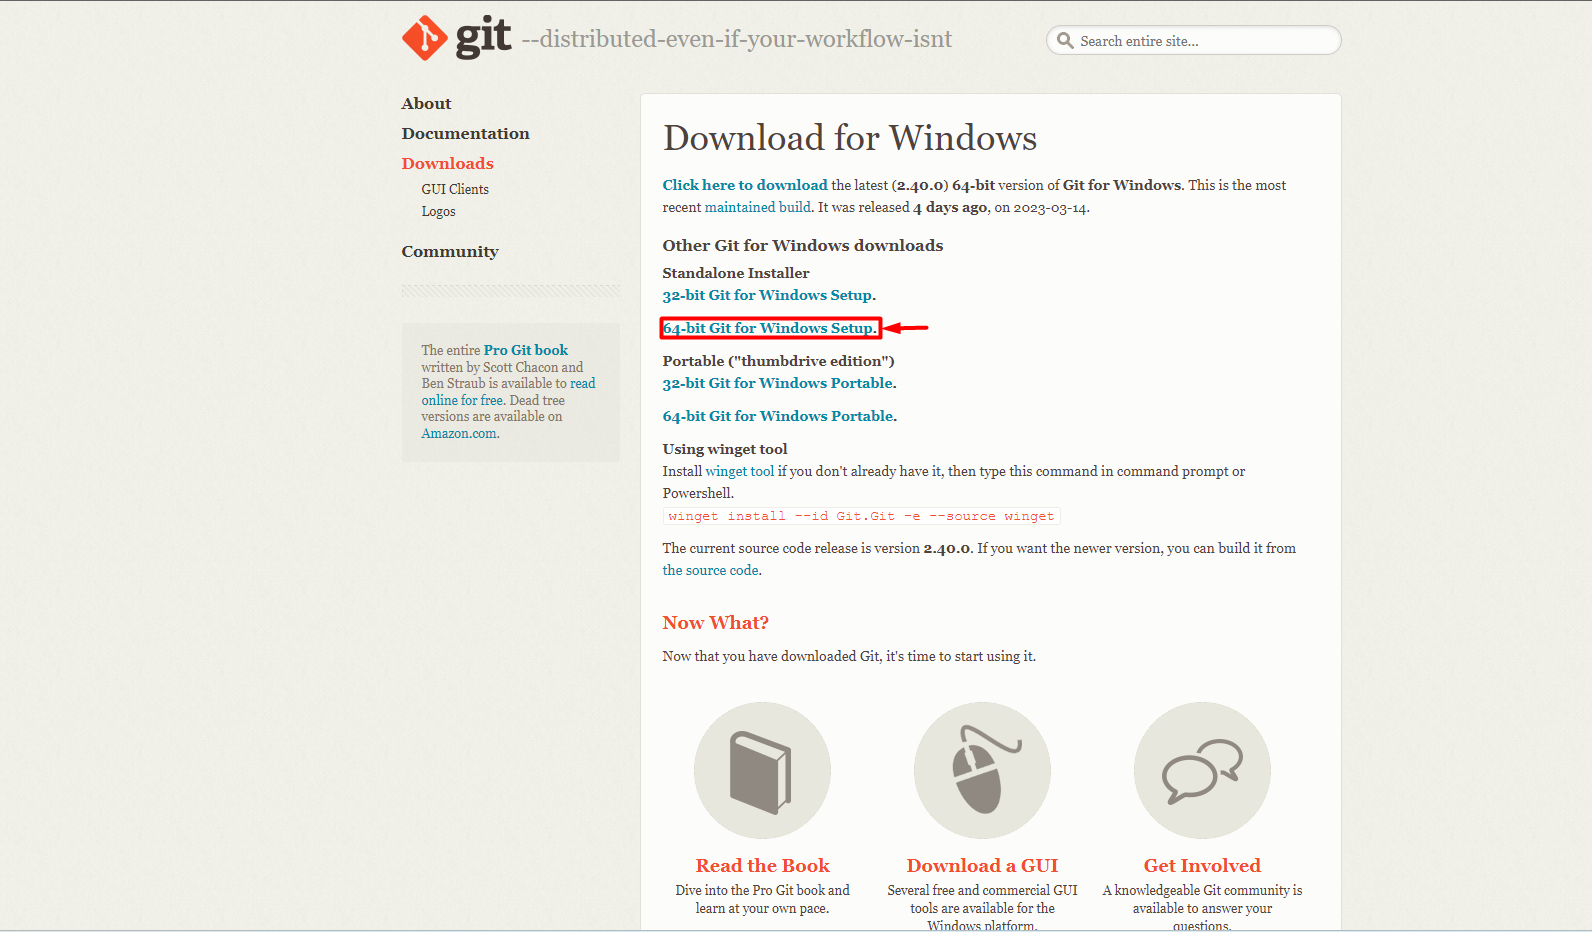Open the Get Involved speech bubbles icon

[1202, 770]
